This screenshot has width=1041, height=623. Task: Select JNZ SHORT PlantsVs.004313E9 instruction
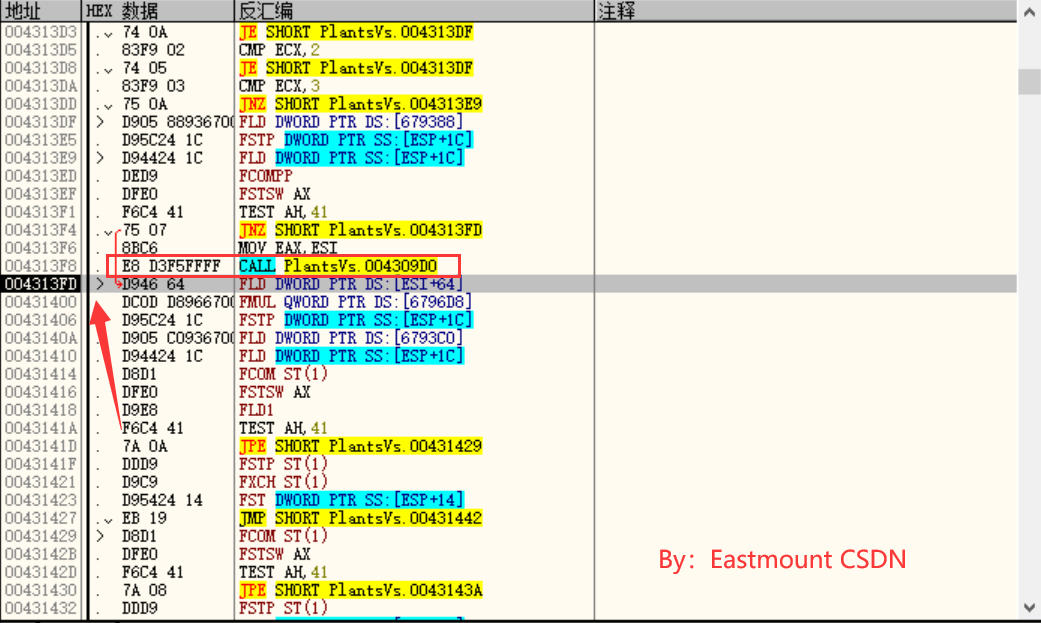pos(360,104)
